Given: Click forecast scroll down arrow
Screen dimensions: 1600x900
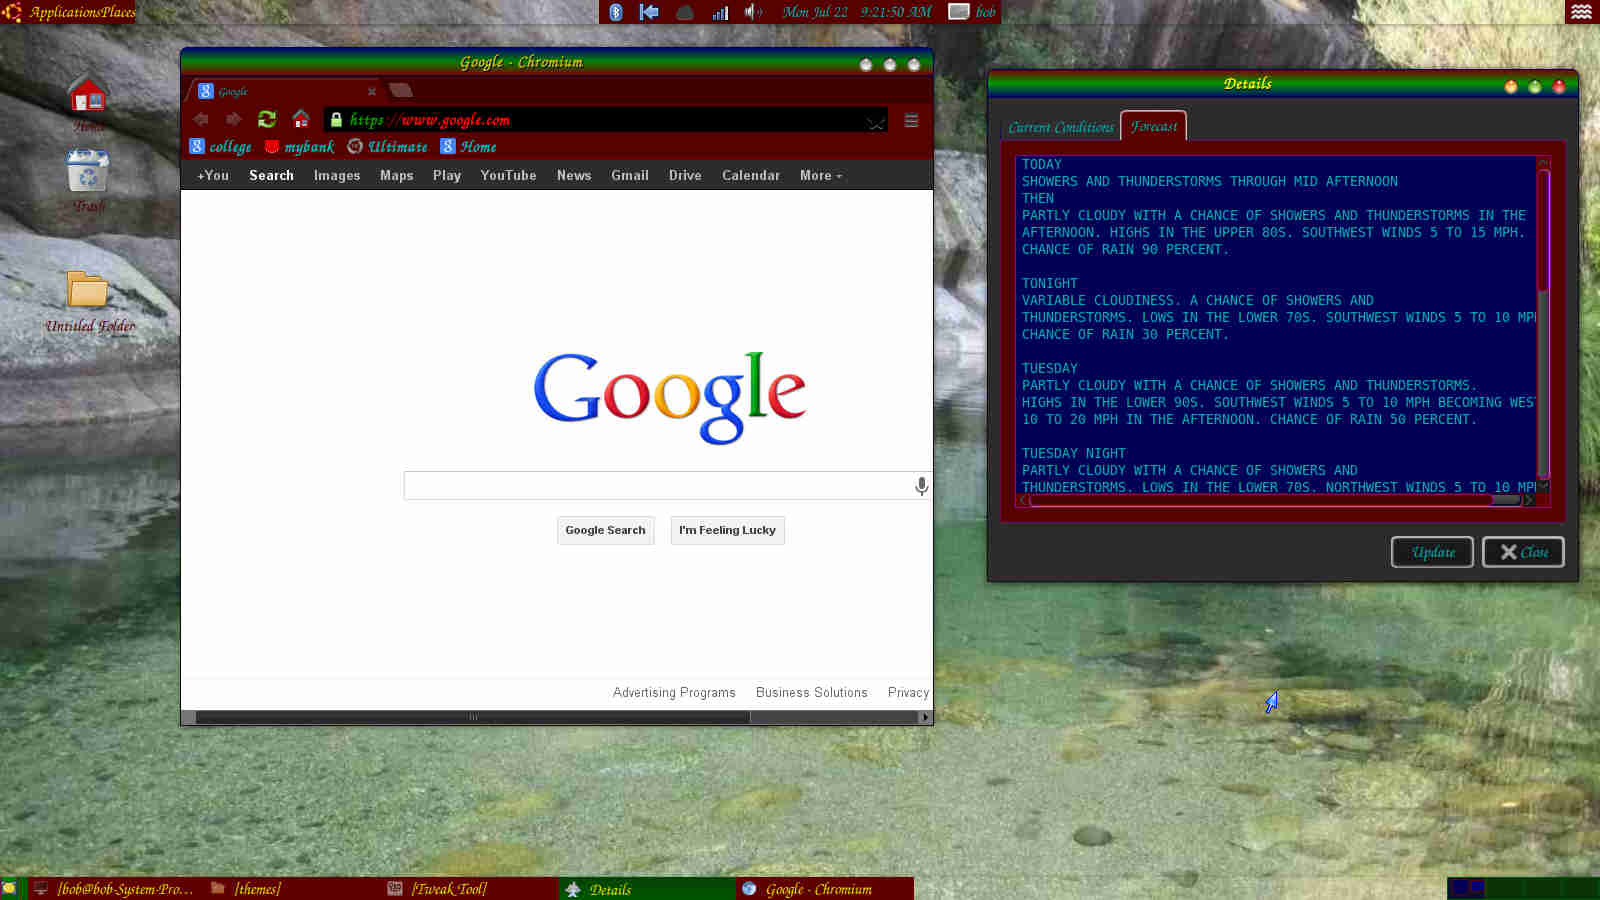Looking at the screenshot, I should (x=1543, y=485).
